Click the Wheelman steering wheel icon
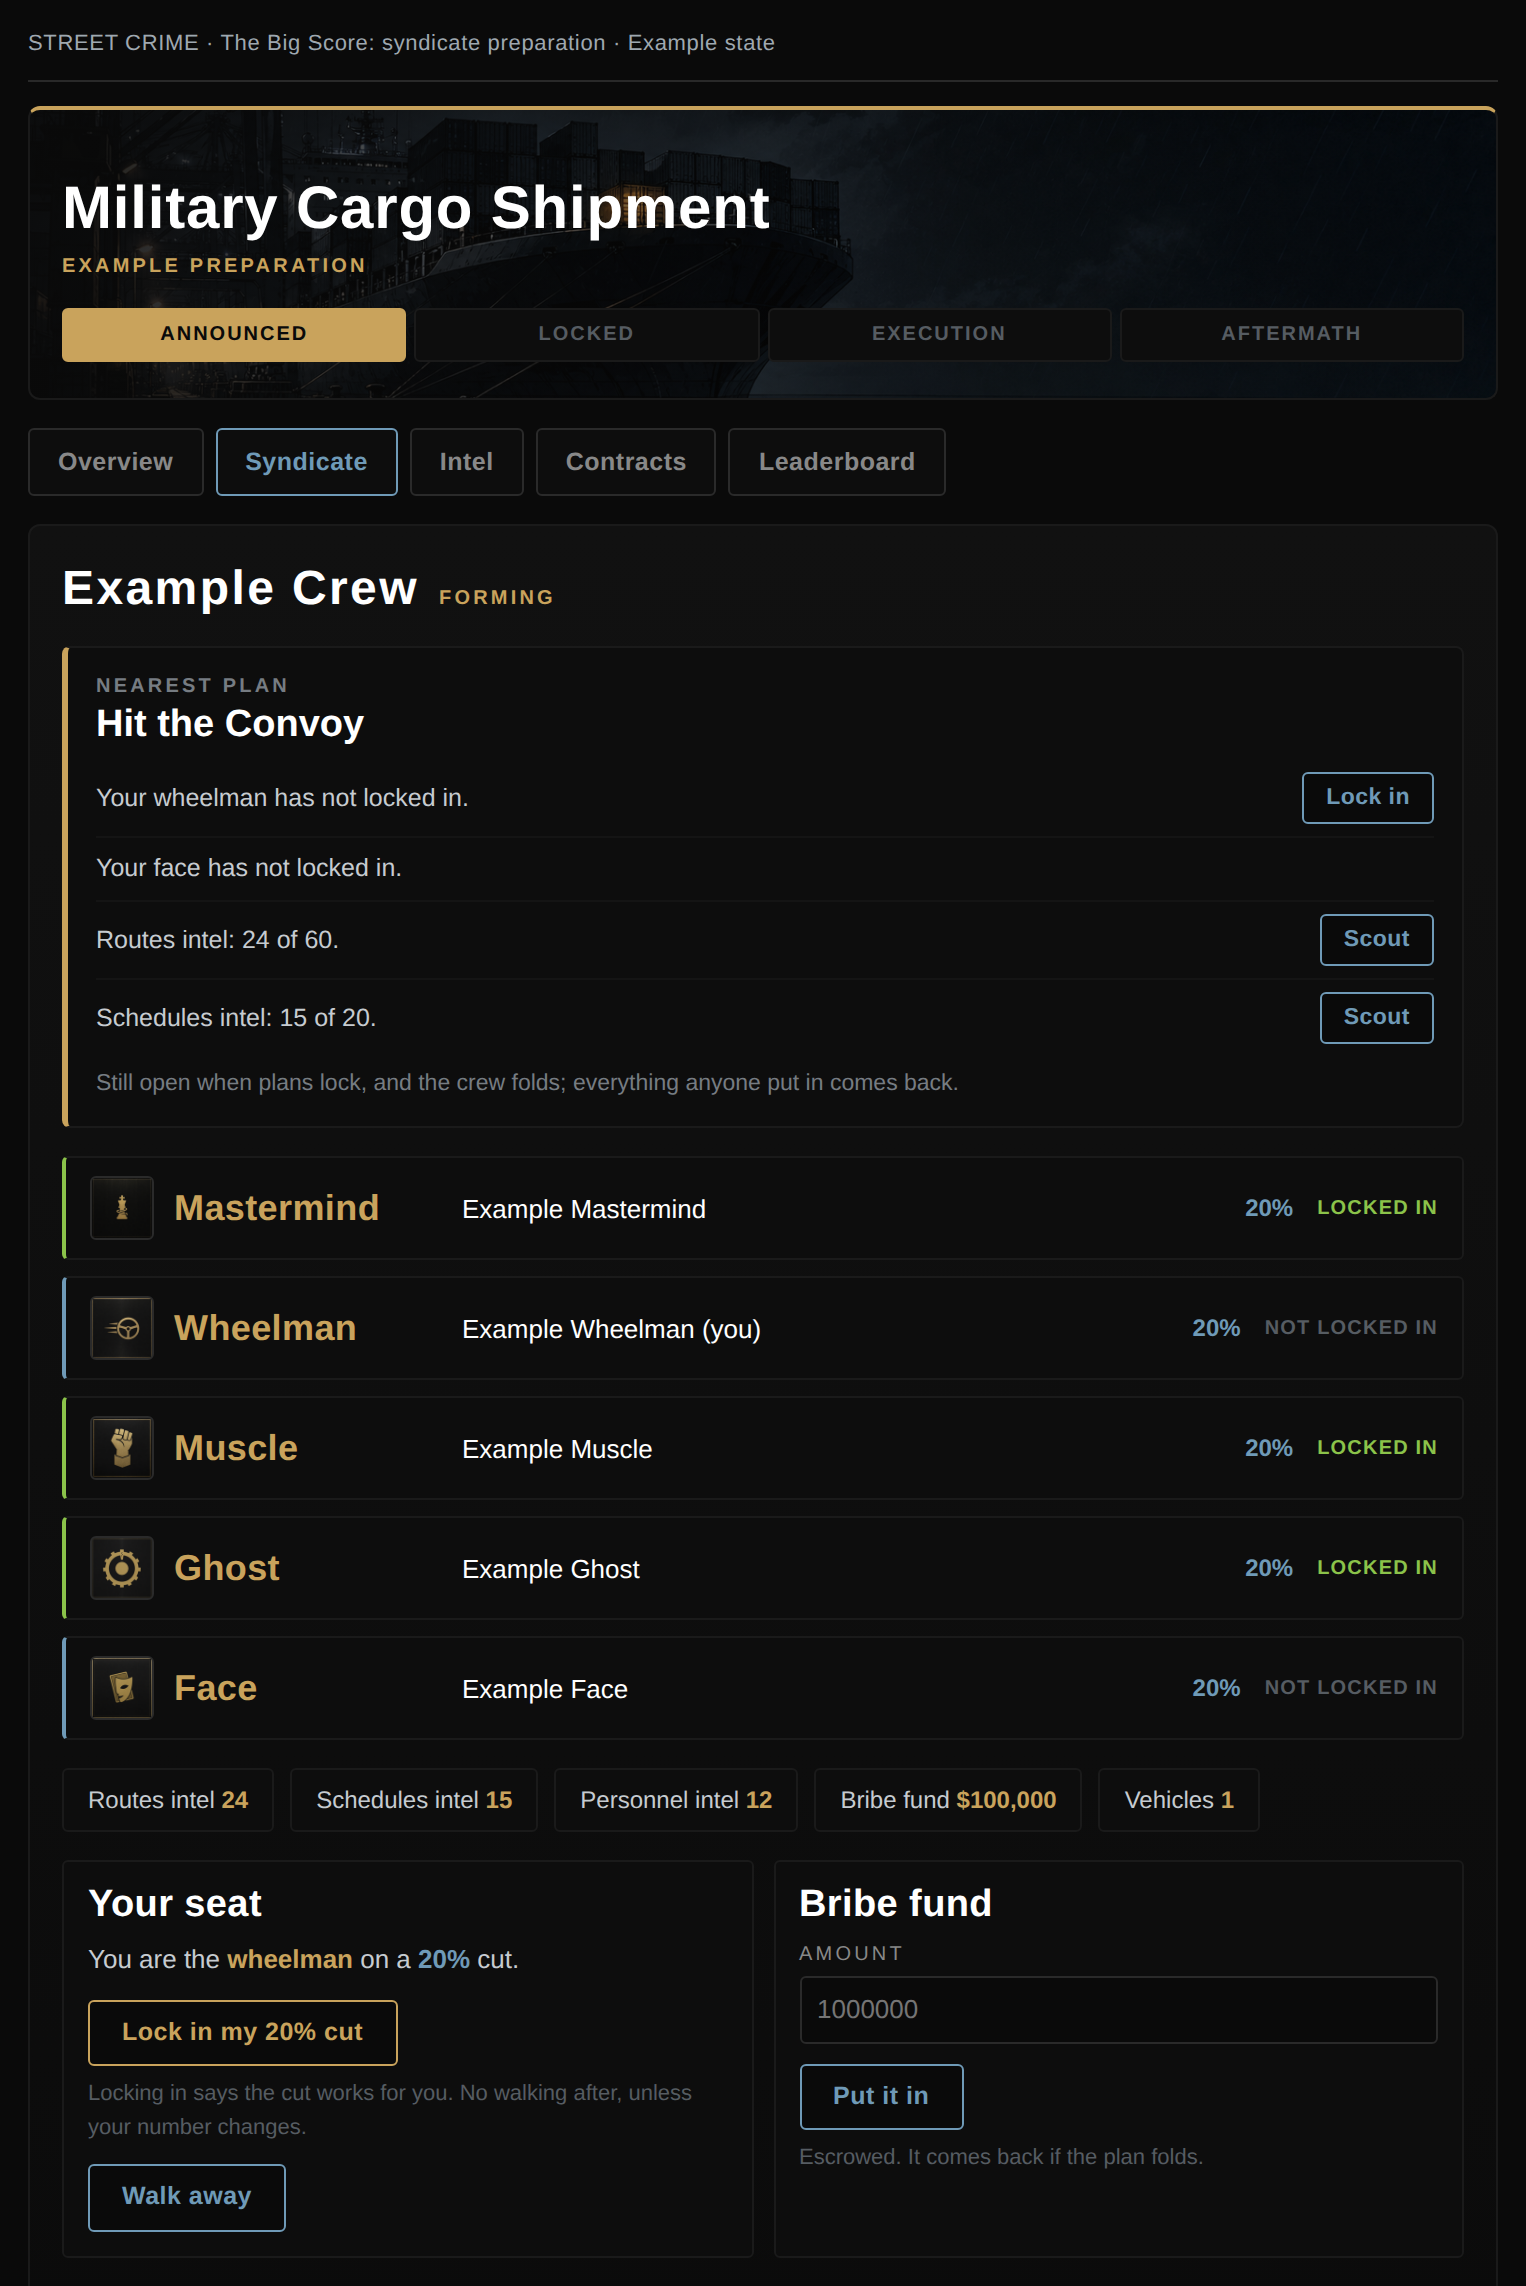The image size is (1526, 2286). coord(122,1328)
